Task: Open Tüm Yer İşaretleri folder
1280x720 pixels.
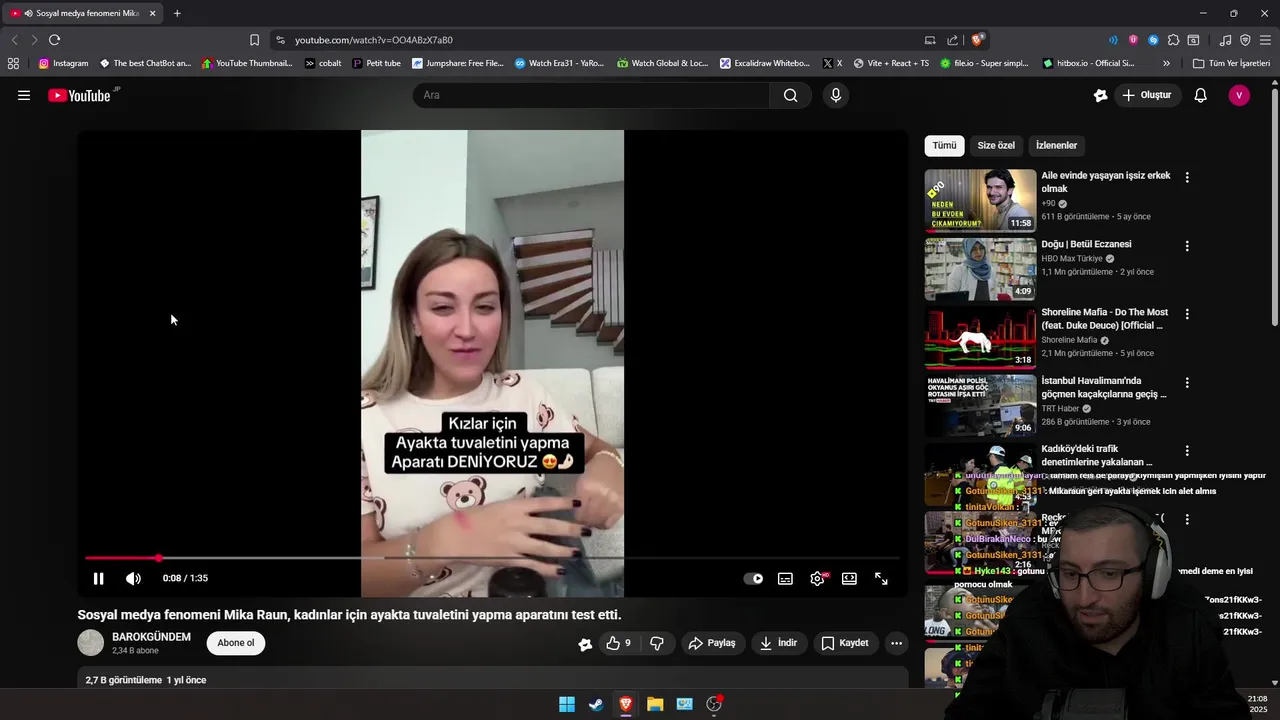Action: coord(1231,63)
